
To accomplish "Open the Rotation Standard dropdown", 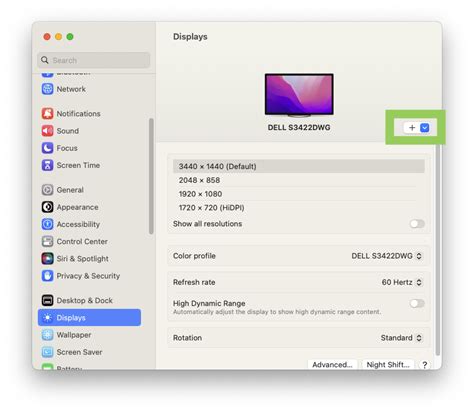I will click(x=402, y=338).
